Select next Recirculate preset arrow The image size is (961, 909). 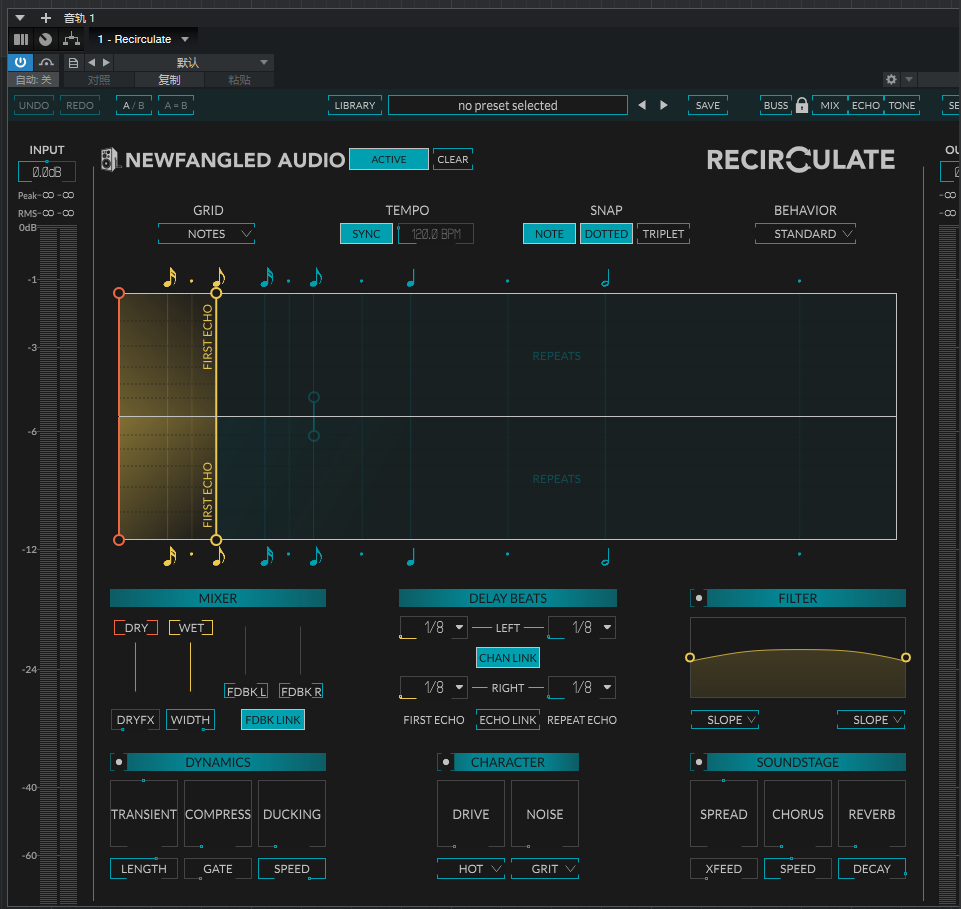coord(664,105)
